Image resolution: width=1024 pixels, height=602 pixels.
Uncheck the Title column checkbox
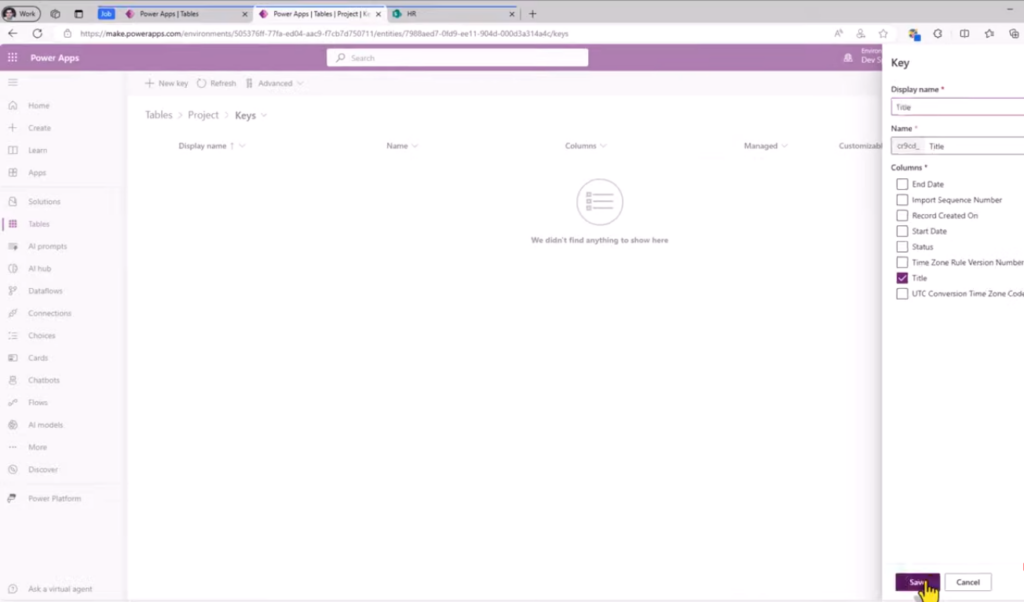[x=902, y=278]
